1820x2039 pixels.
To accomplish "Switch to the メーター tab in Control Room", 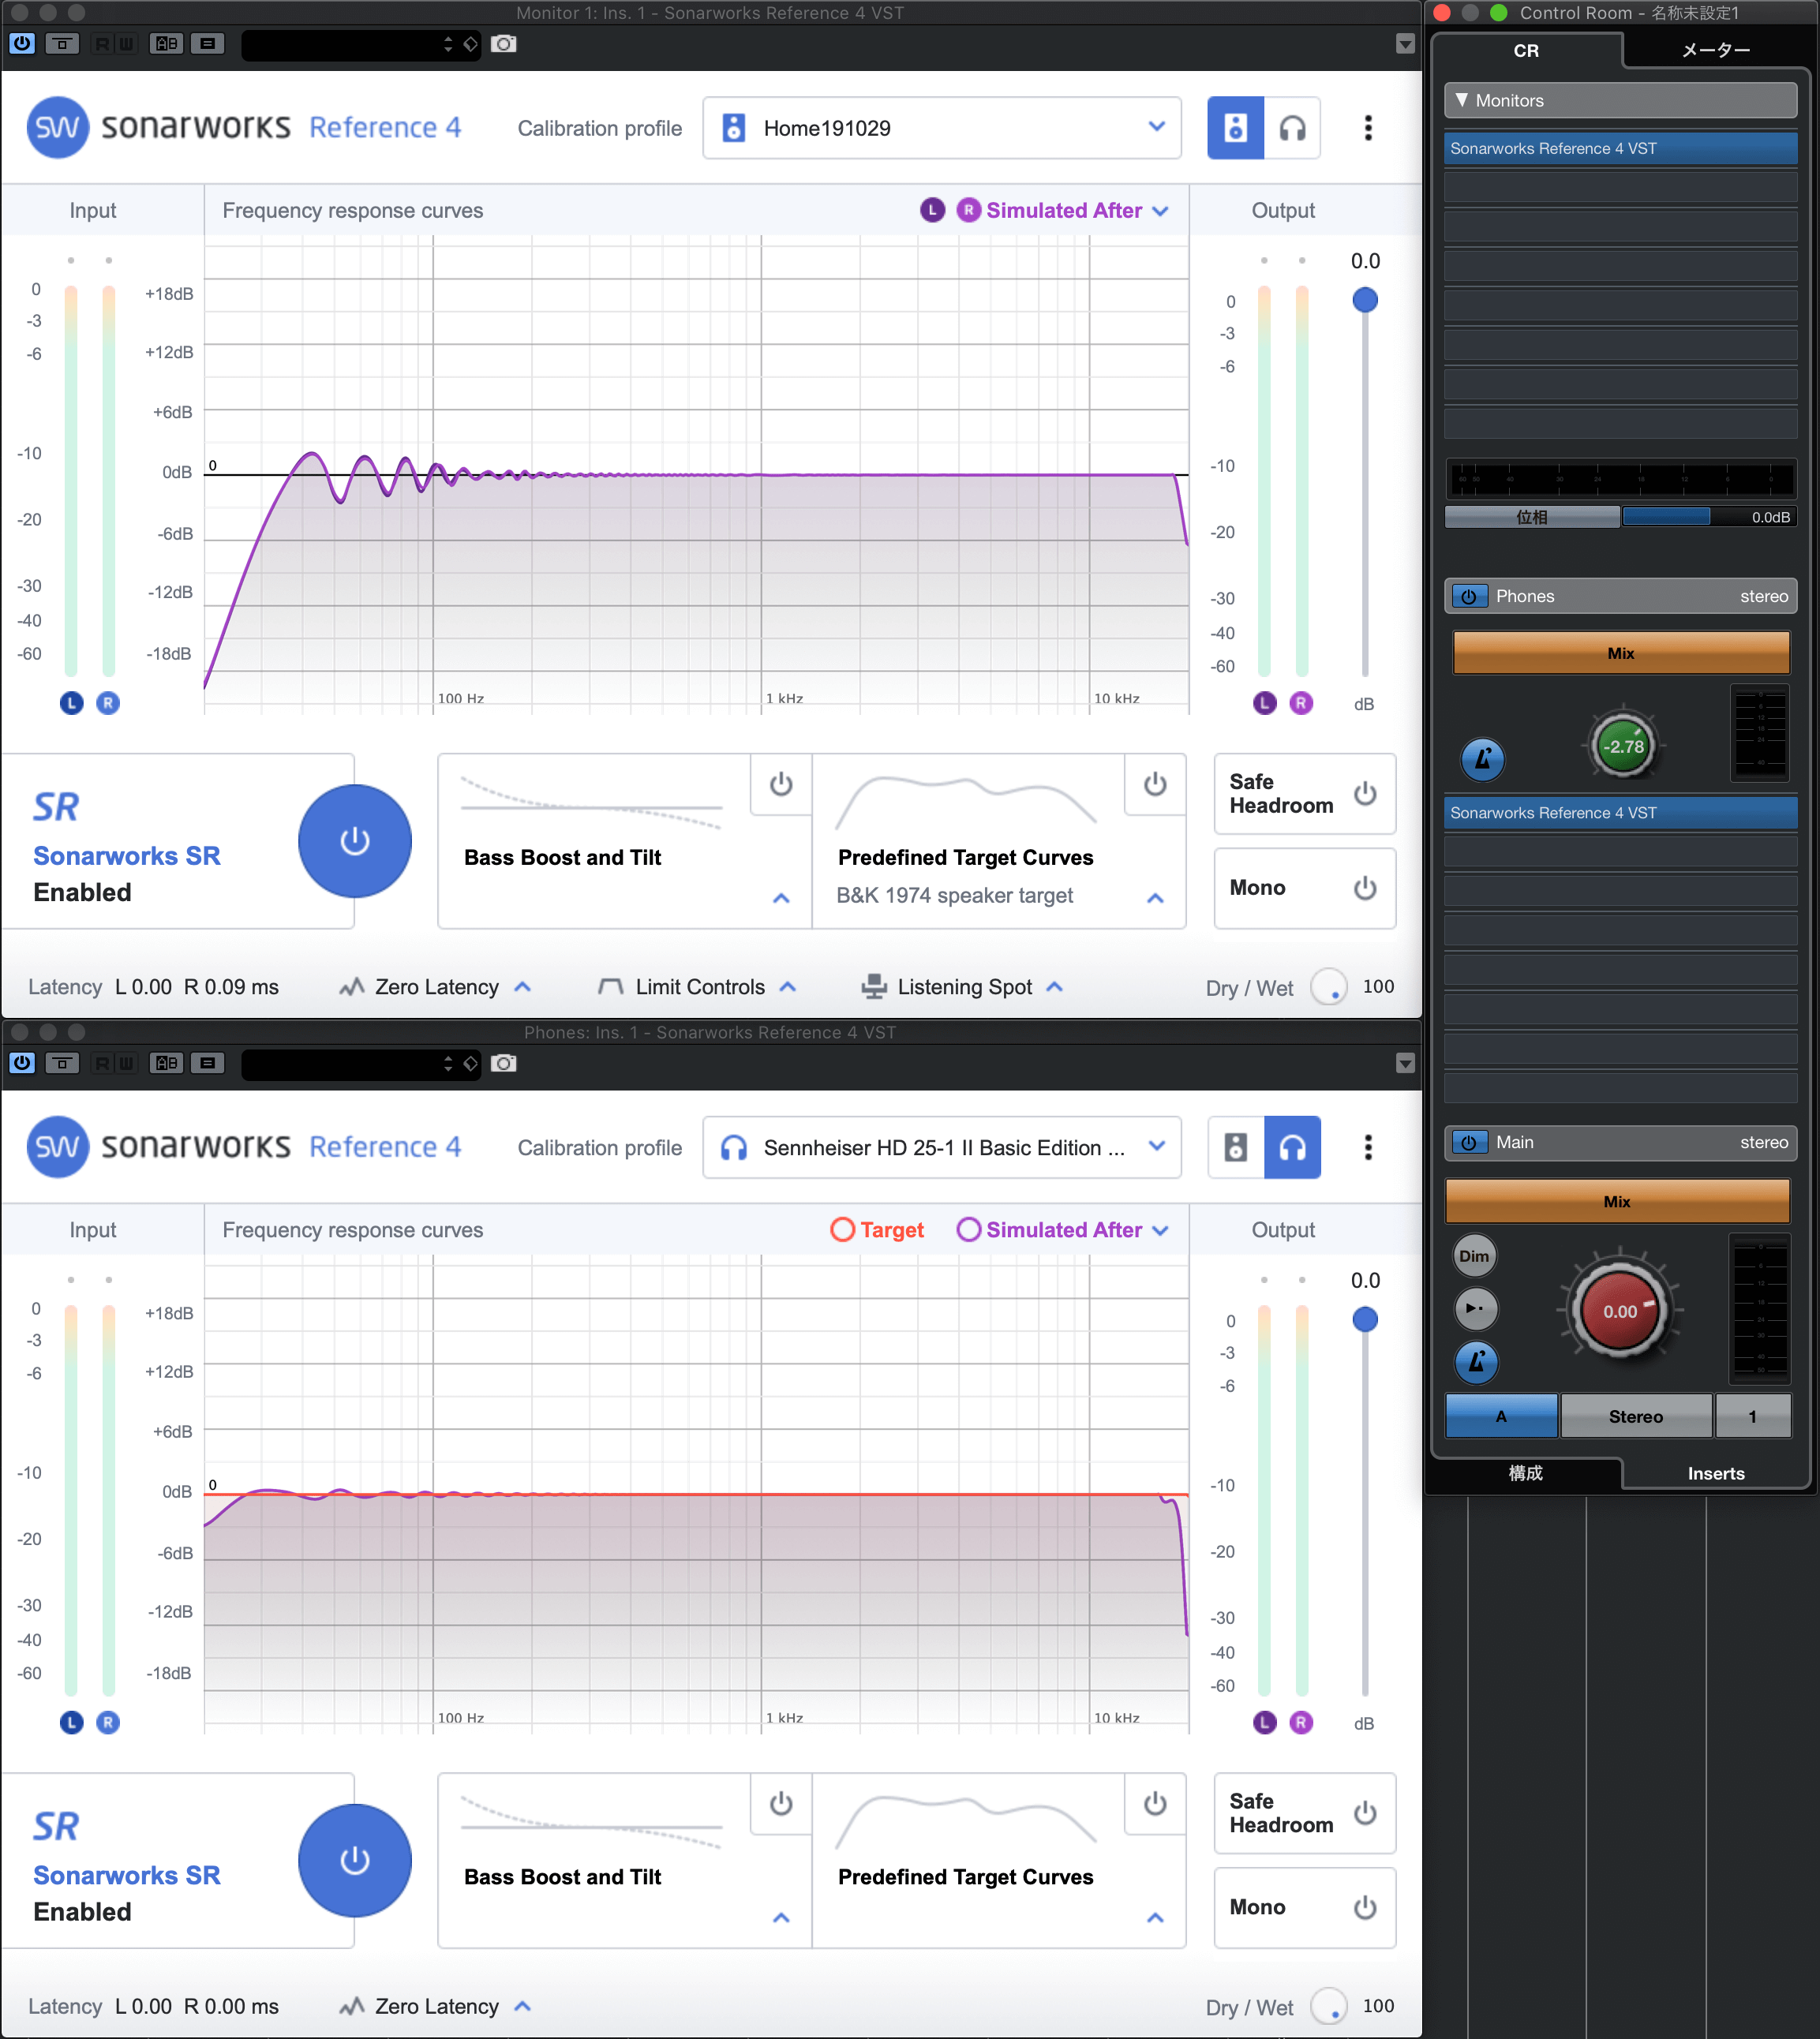I will click(x=1715, y=50).
